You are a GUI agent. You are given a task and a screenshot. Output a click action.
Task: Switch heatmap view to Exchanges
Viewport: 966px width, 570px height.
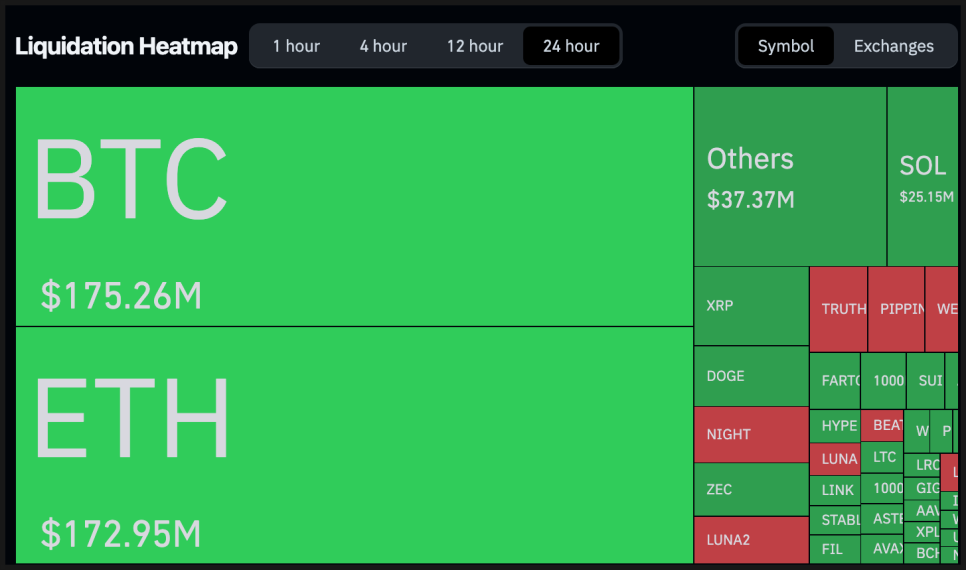pyautogui.click(x=893, y=46)
